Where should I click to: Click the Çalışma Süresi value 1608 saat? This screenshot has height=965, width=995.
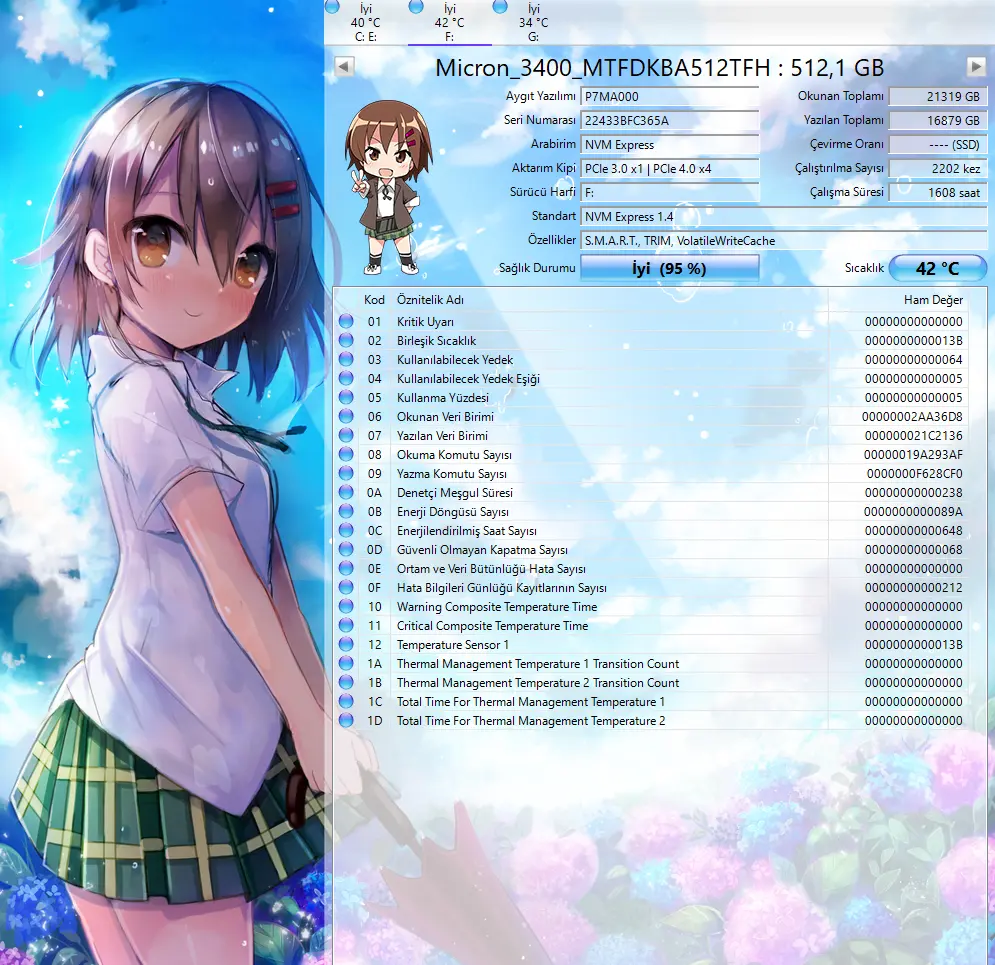(937, 192)
